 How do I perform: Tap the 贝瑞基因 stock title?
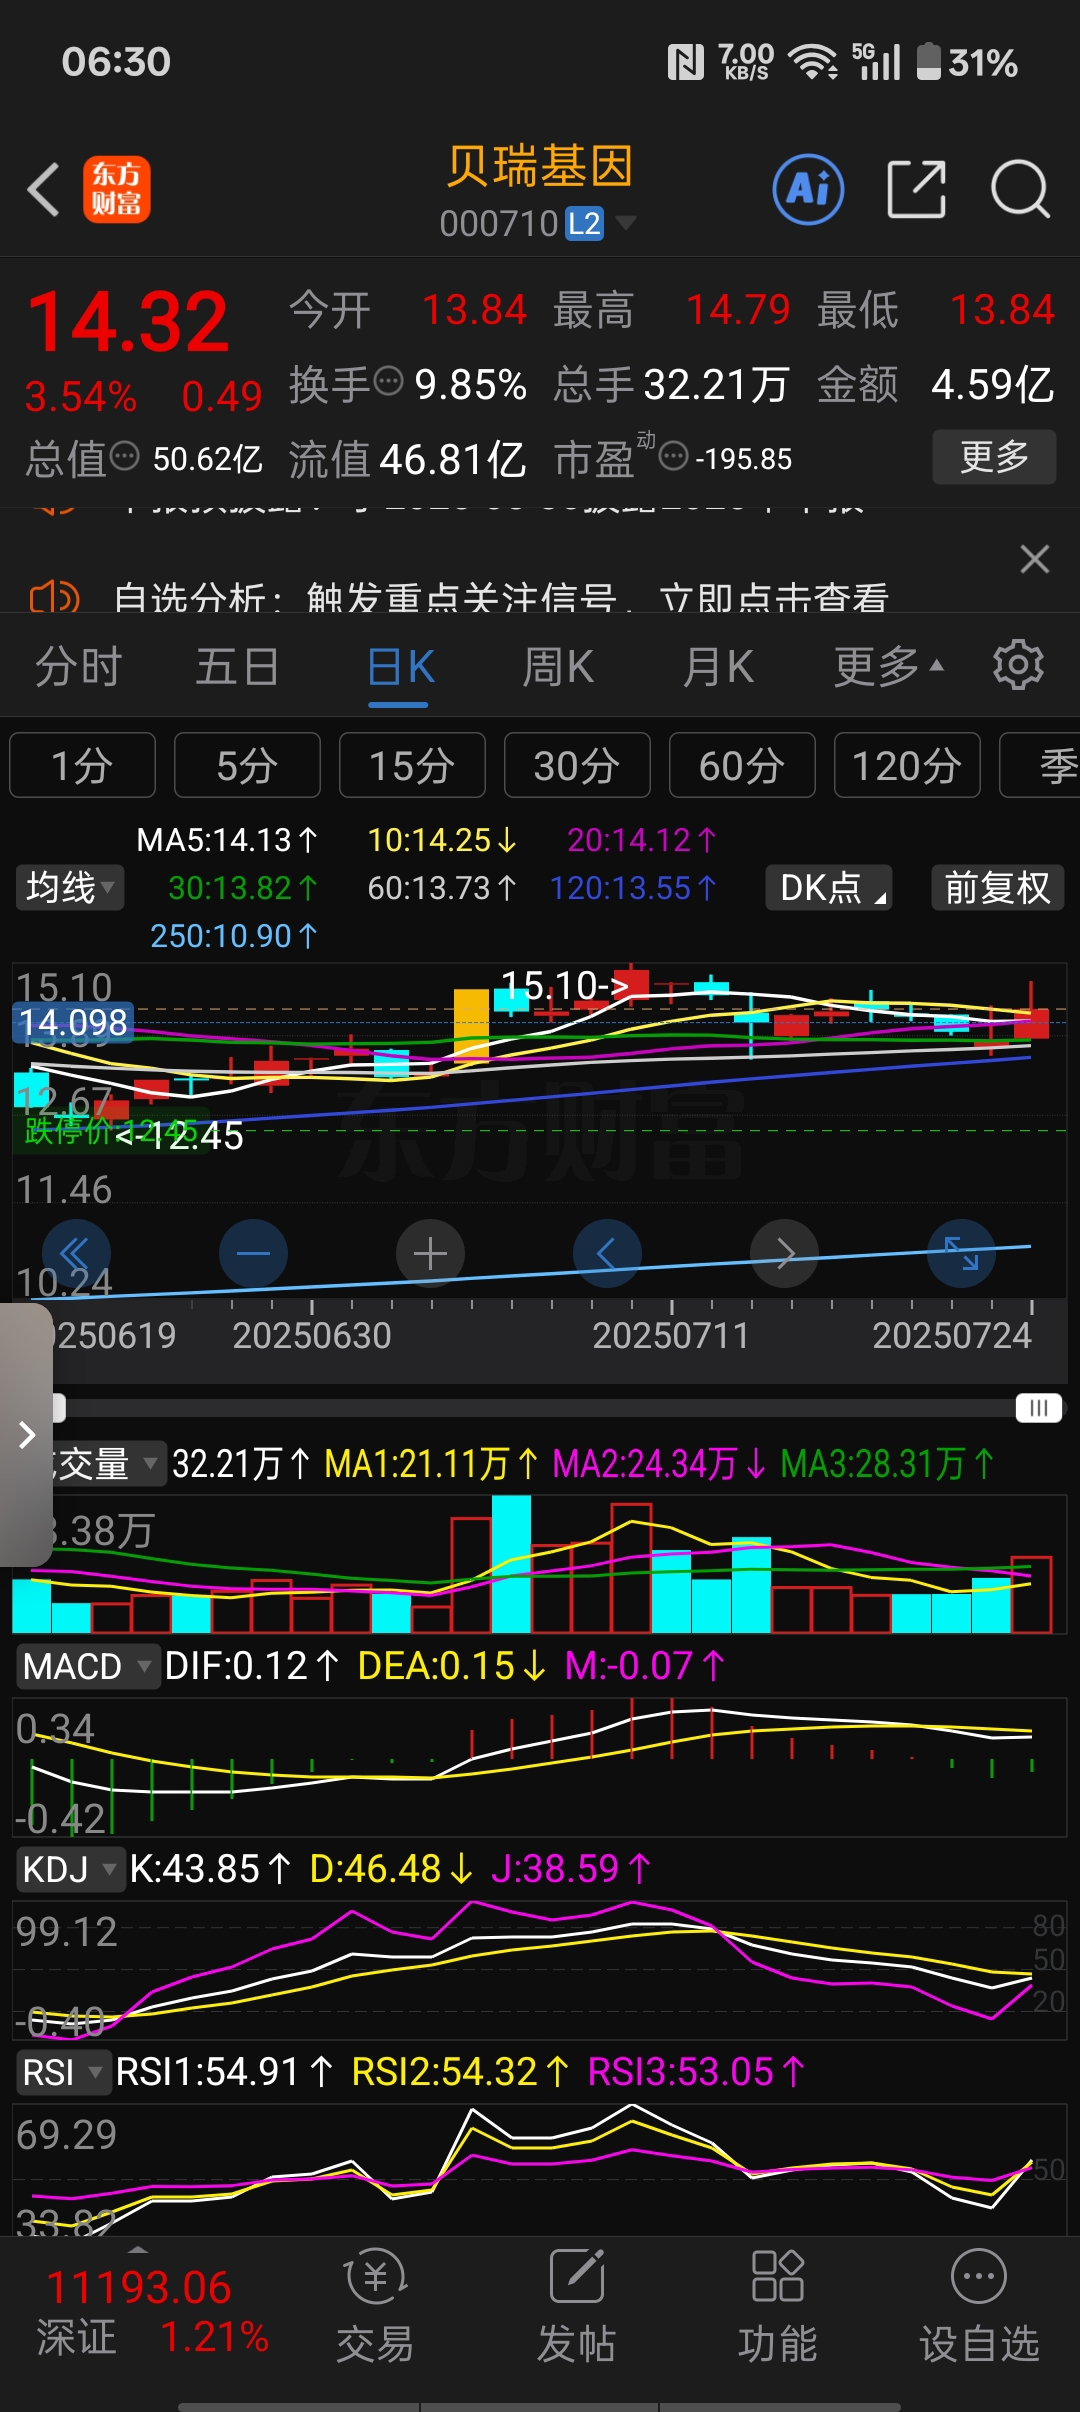tap(540, 166)
